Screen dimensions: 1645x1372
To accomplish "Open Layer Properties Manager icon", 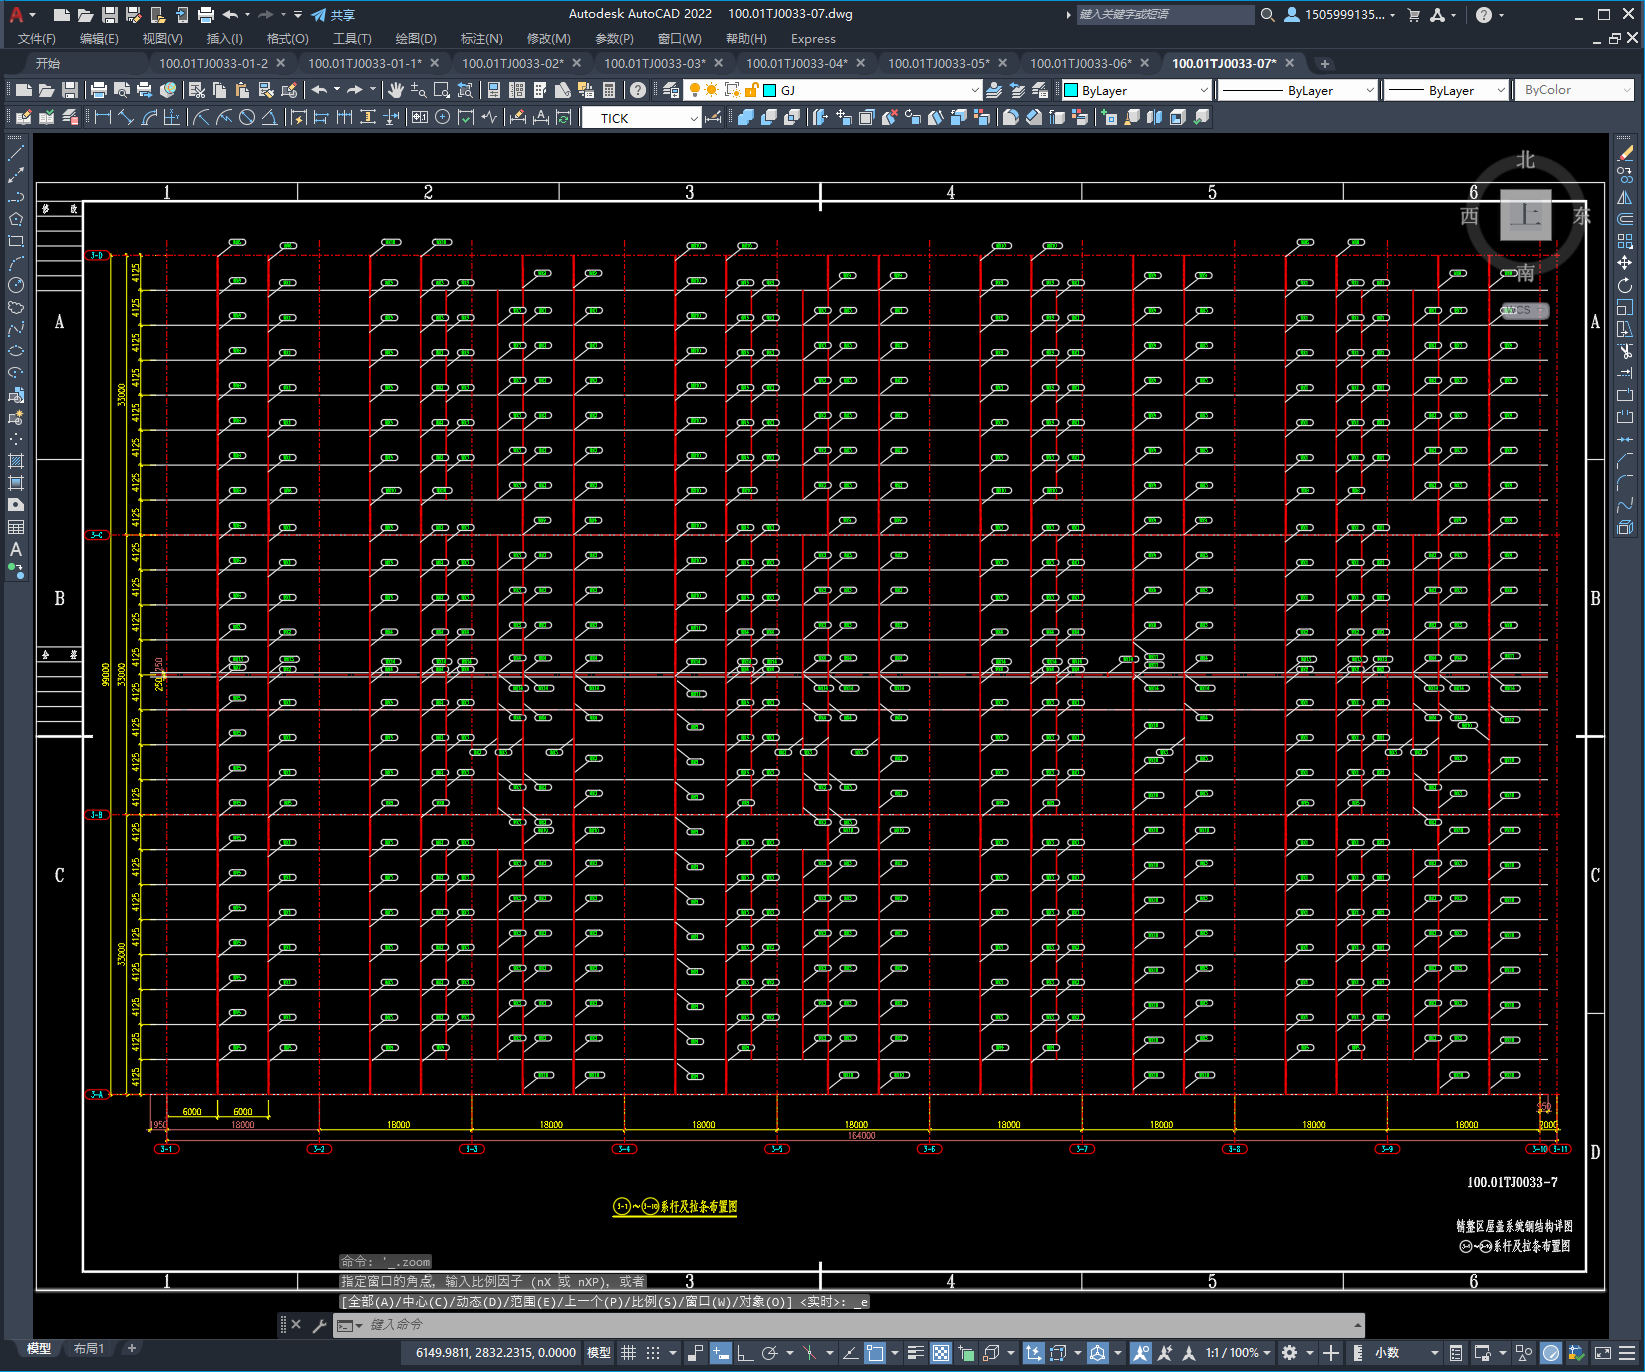I will click(671, 90).
